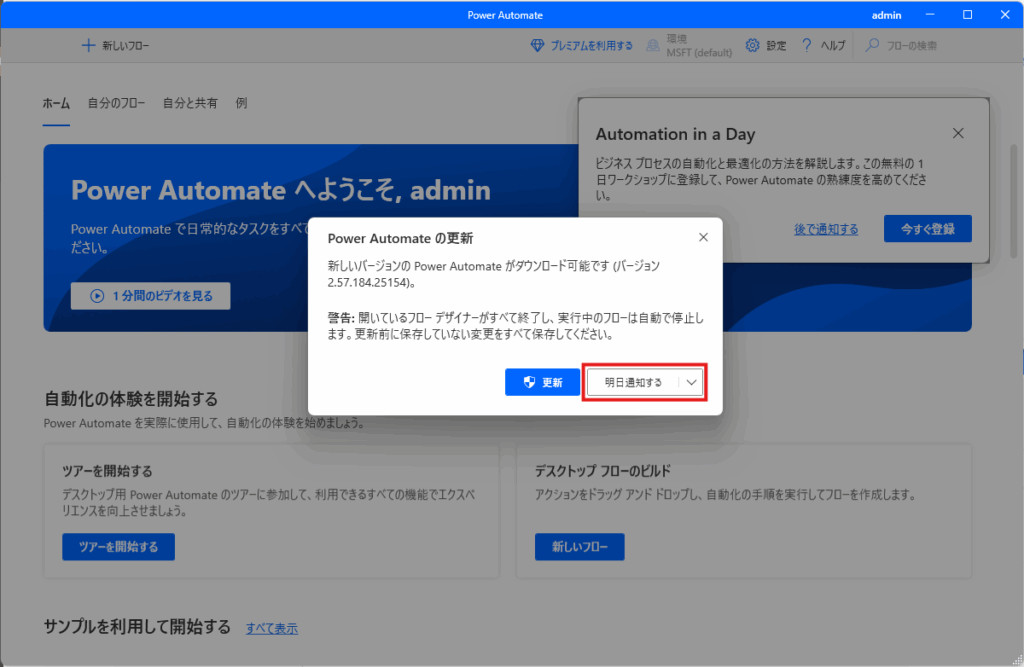This screenshot has width=1024, height=667.
Task: Click the play icon for the 1-minute video
Action: (x=97, y=296)
